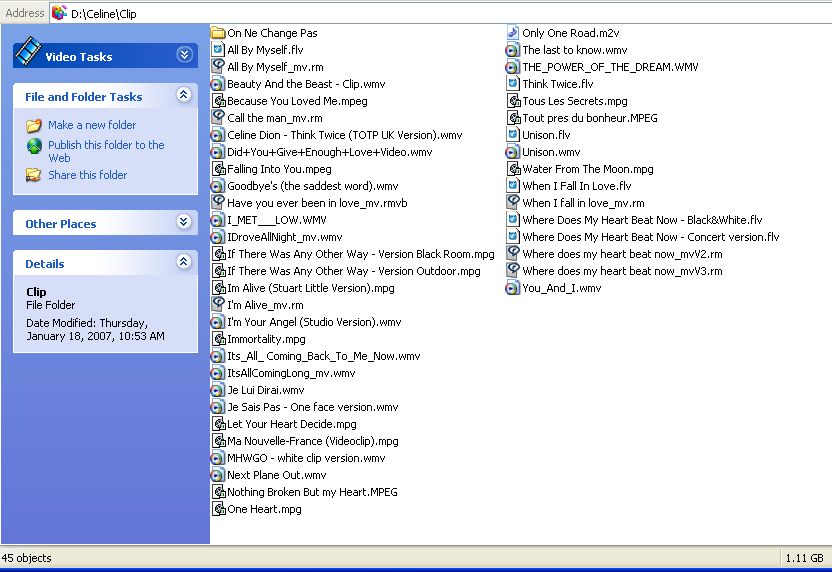The image size is (832, 572).
Task: Collapse the Details panel
Action: (x=184, y=262)
